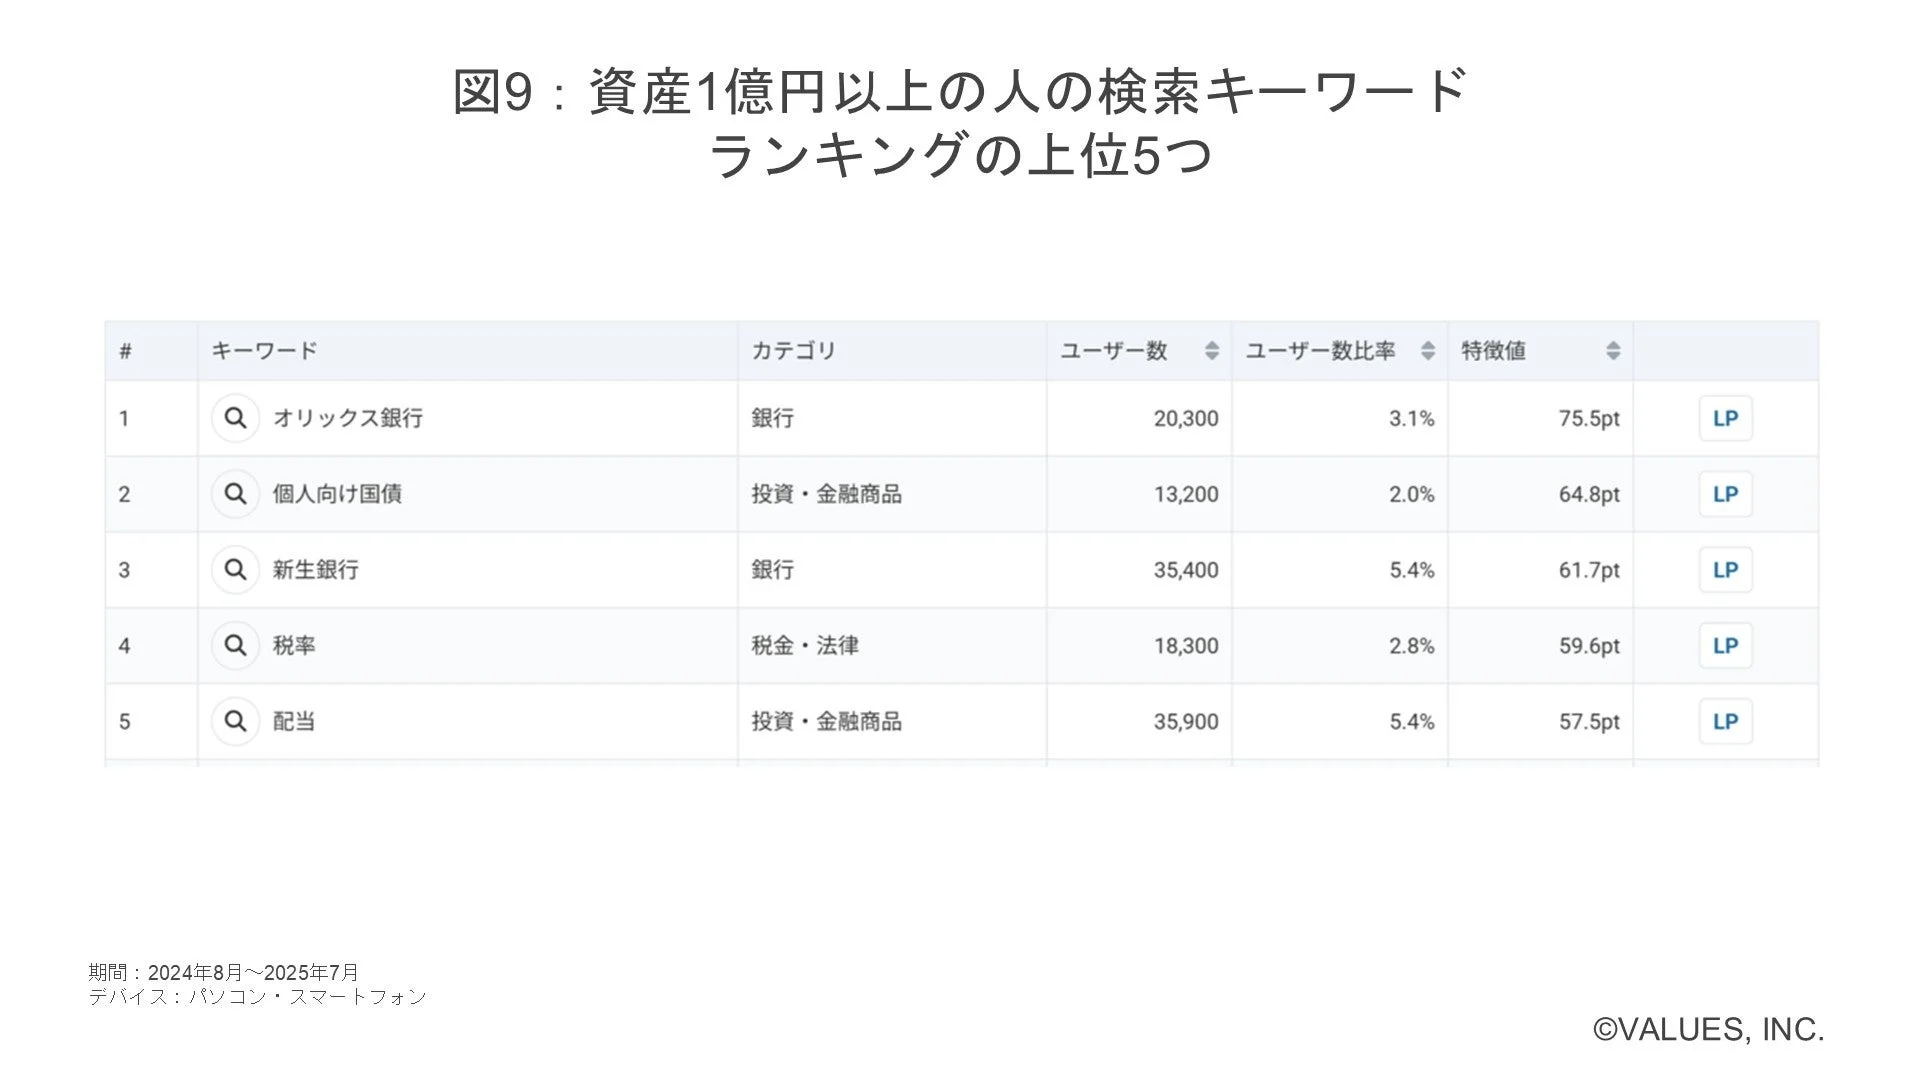Expand sorting options on 特徴値 header
1920x1080 pixels.
(x=1612, y=351)
